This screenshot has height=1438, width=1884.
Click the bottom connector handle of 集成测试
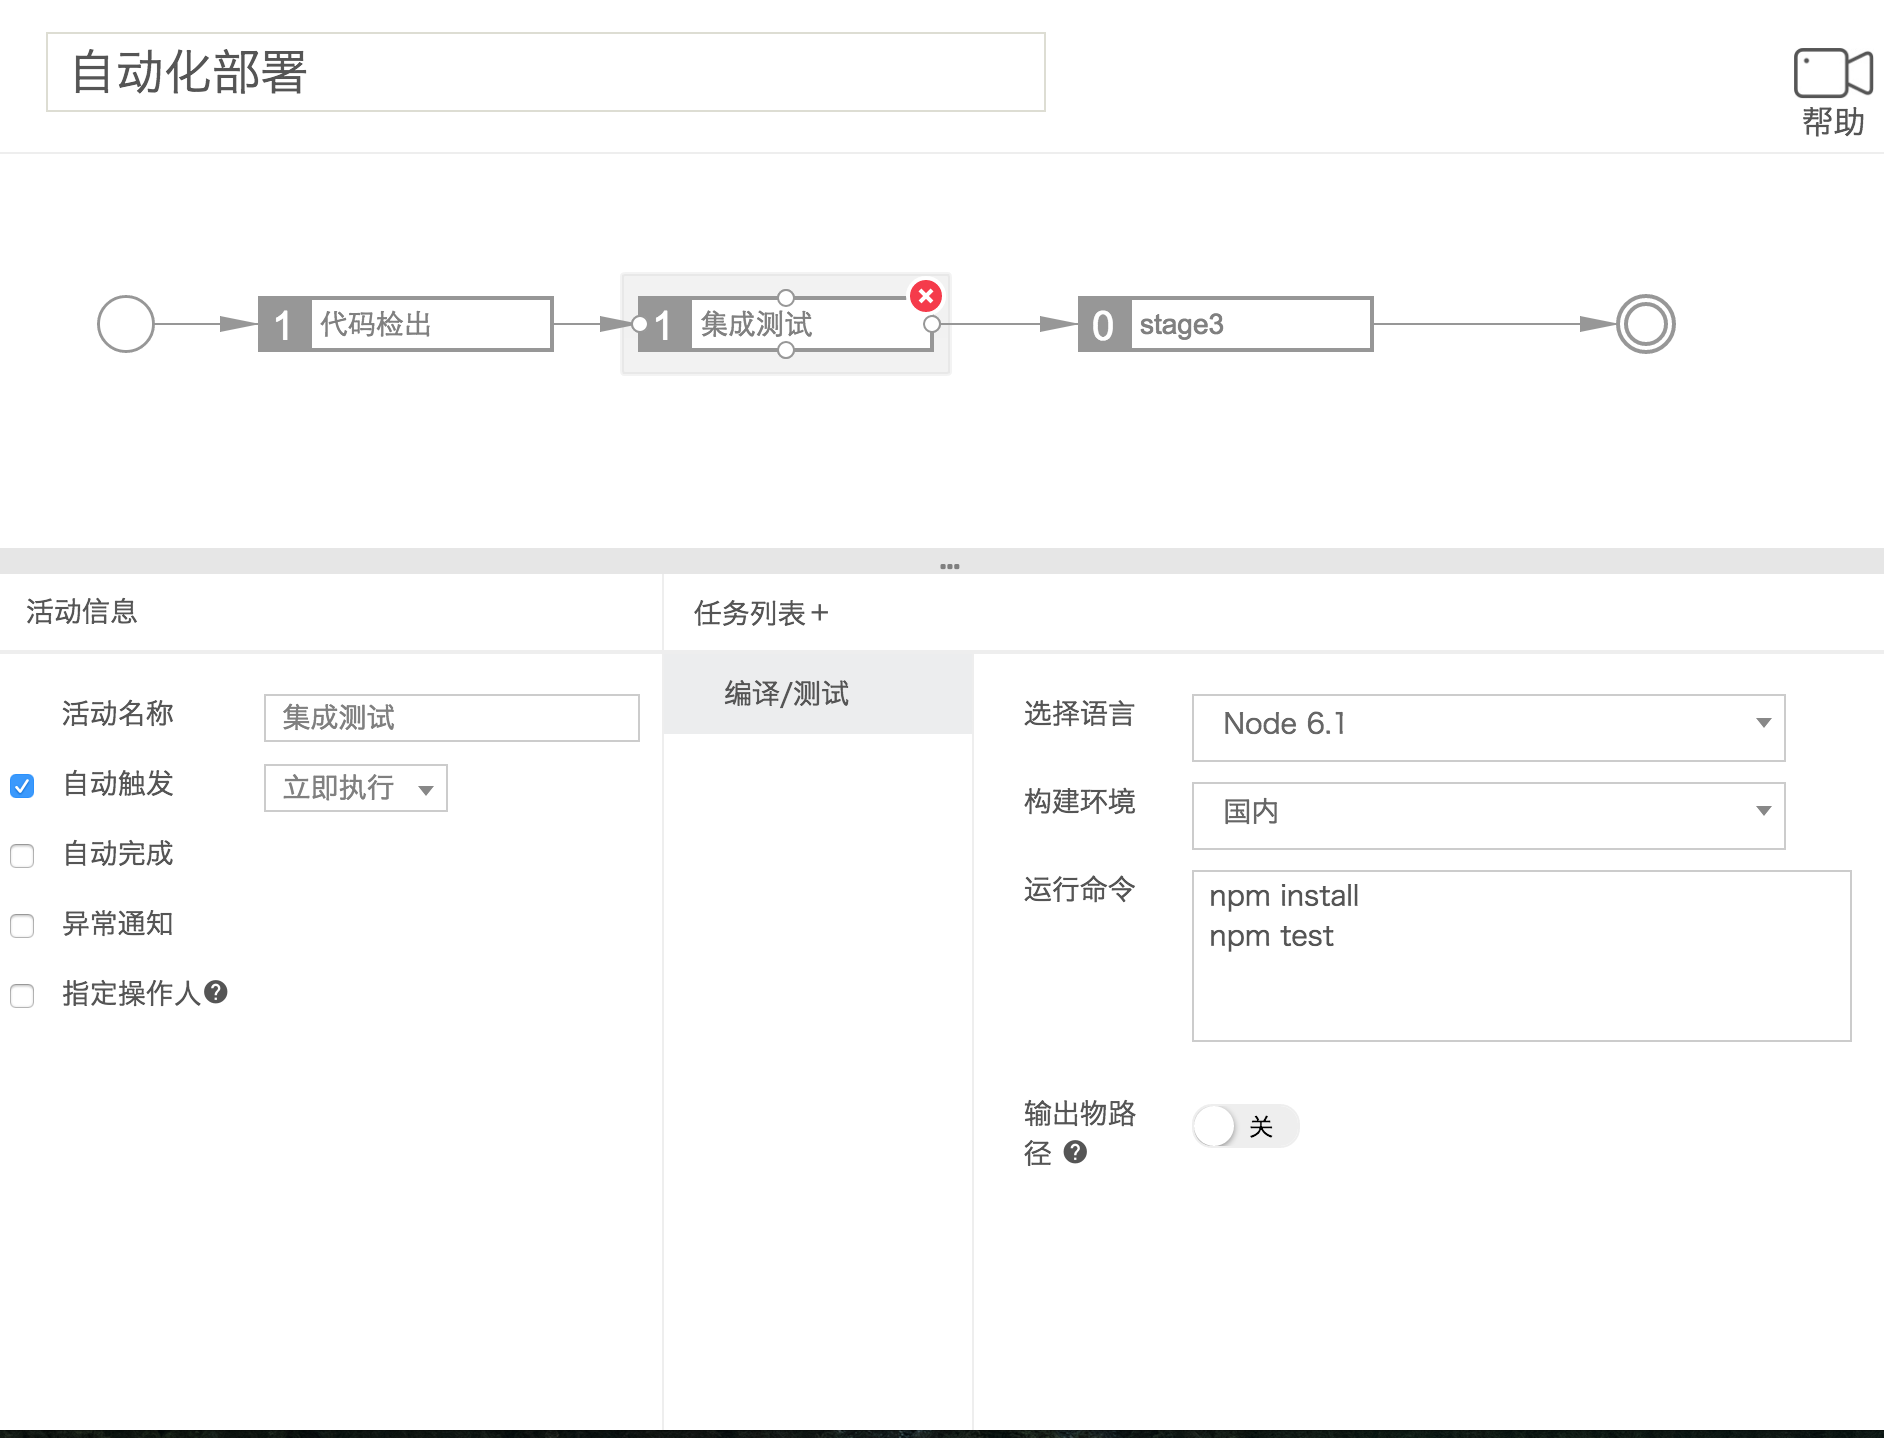tap(786, 350)
